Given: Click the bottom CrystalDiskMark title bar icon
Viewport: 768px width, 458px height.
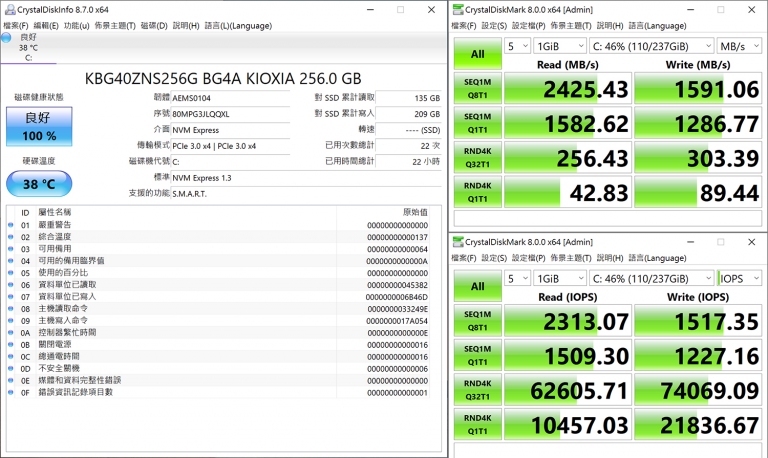Looking at the screenshot, I should click(458, 241).
